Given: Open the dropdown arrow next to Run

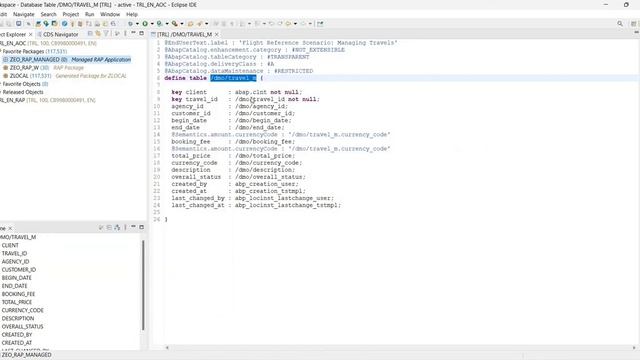Looking at the screenshot, I should [x=152, y=24].
